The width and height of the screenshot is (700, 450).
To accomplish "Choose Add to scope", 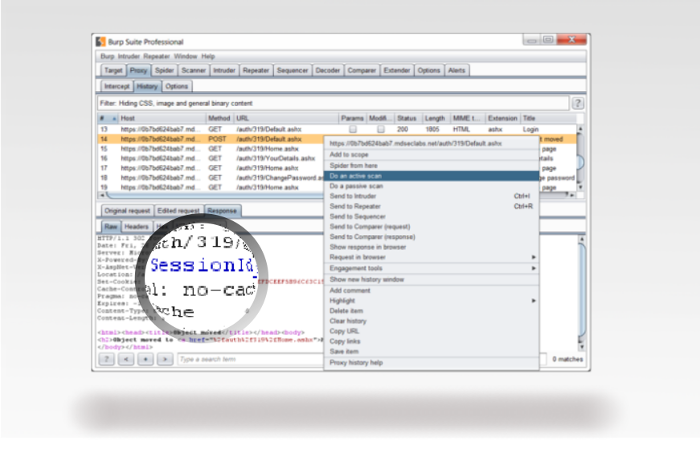I will pos(431,154).
